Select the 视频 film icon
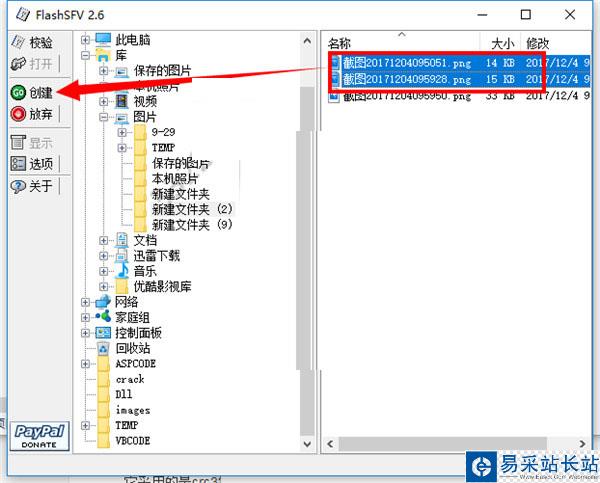 click(x=122, y=101)
